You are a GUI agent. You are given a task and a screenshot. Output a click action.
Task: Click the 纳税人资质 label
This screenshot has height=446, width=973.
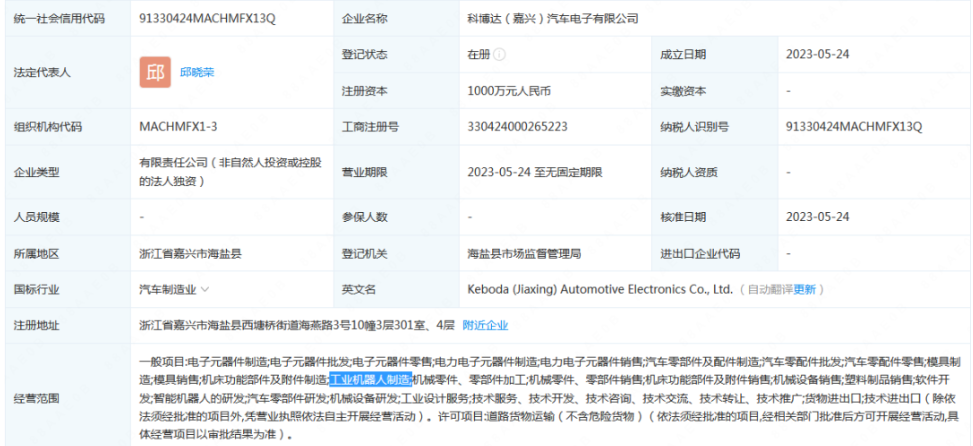click(689, 172)
